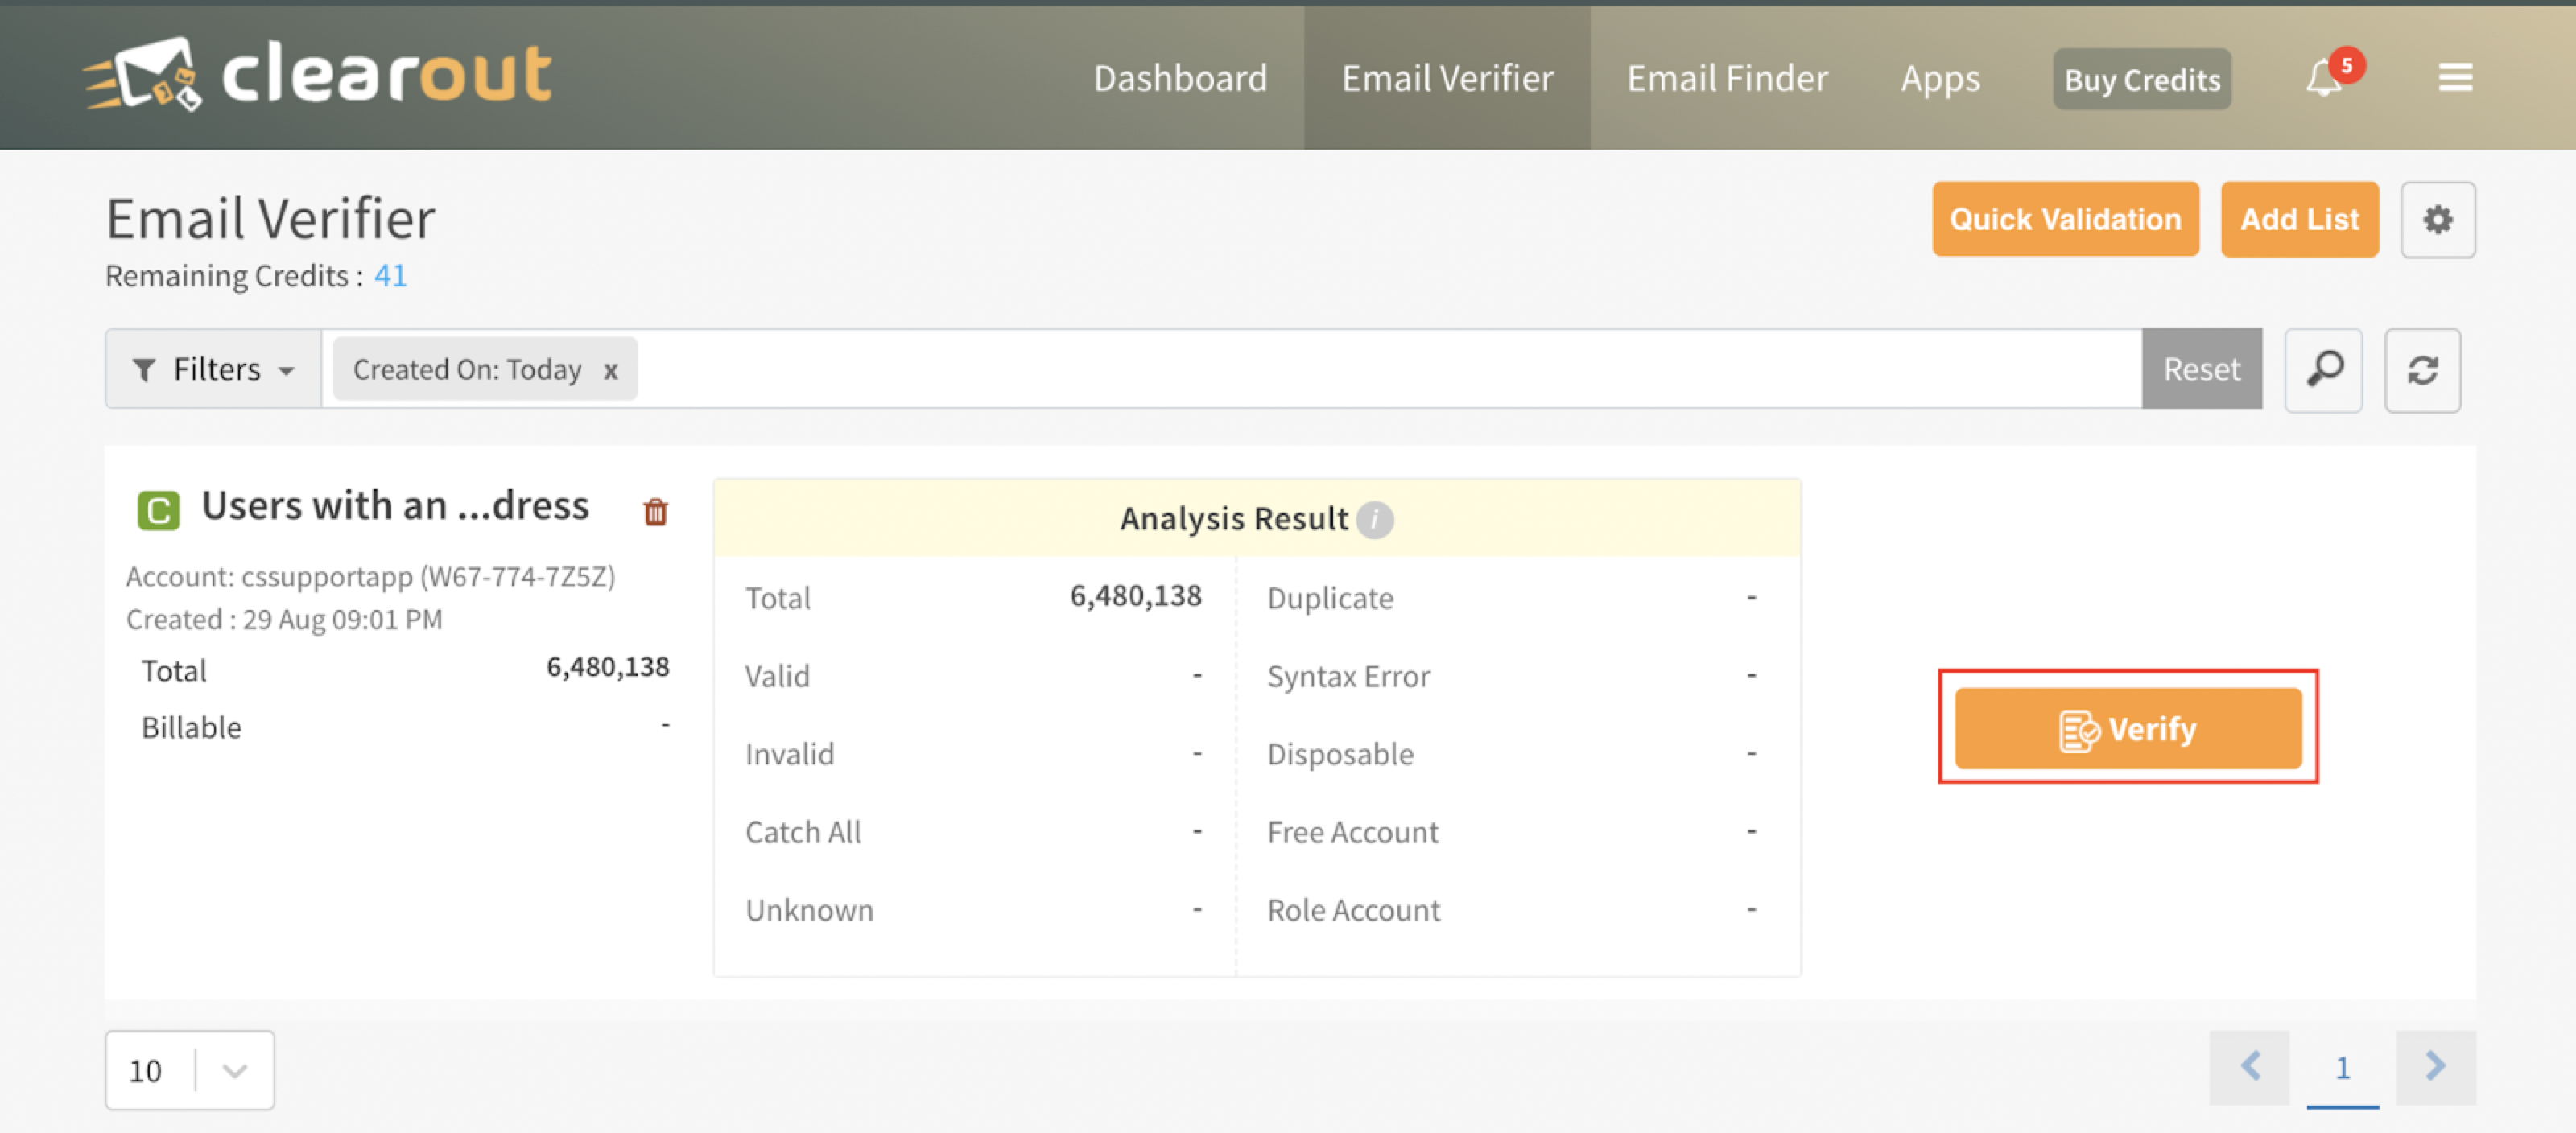Click the Clearout logo
Image resolution: width=2576 pixels, height=1133 pixels.
318,75
